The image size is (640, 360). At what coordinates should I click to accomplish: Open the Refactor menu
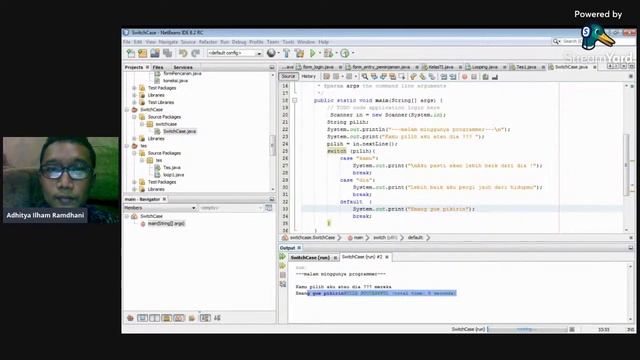coord(208,42)
